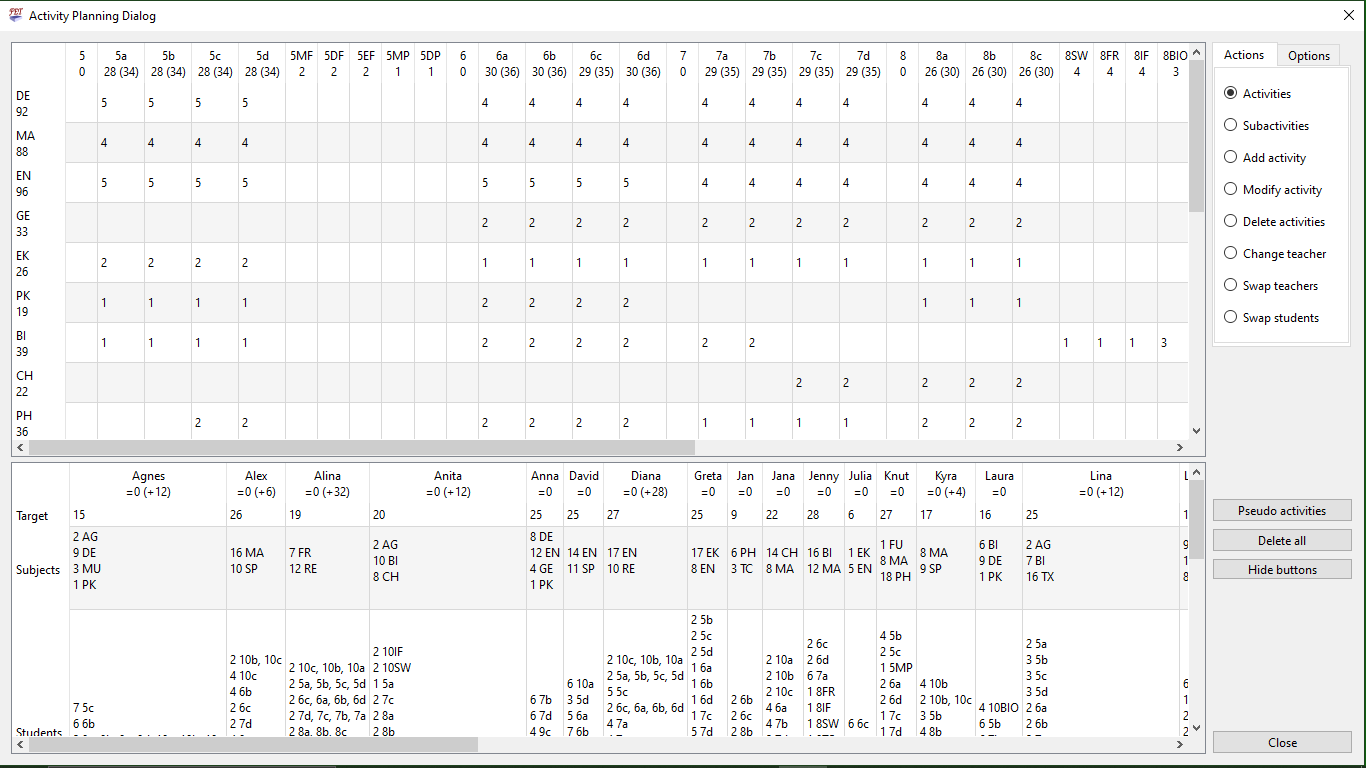This screenshot has height=768, width=1366.
Task: Click the upper table's horizontal scroll-right arrow
Action: (1180, 448)
